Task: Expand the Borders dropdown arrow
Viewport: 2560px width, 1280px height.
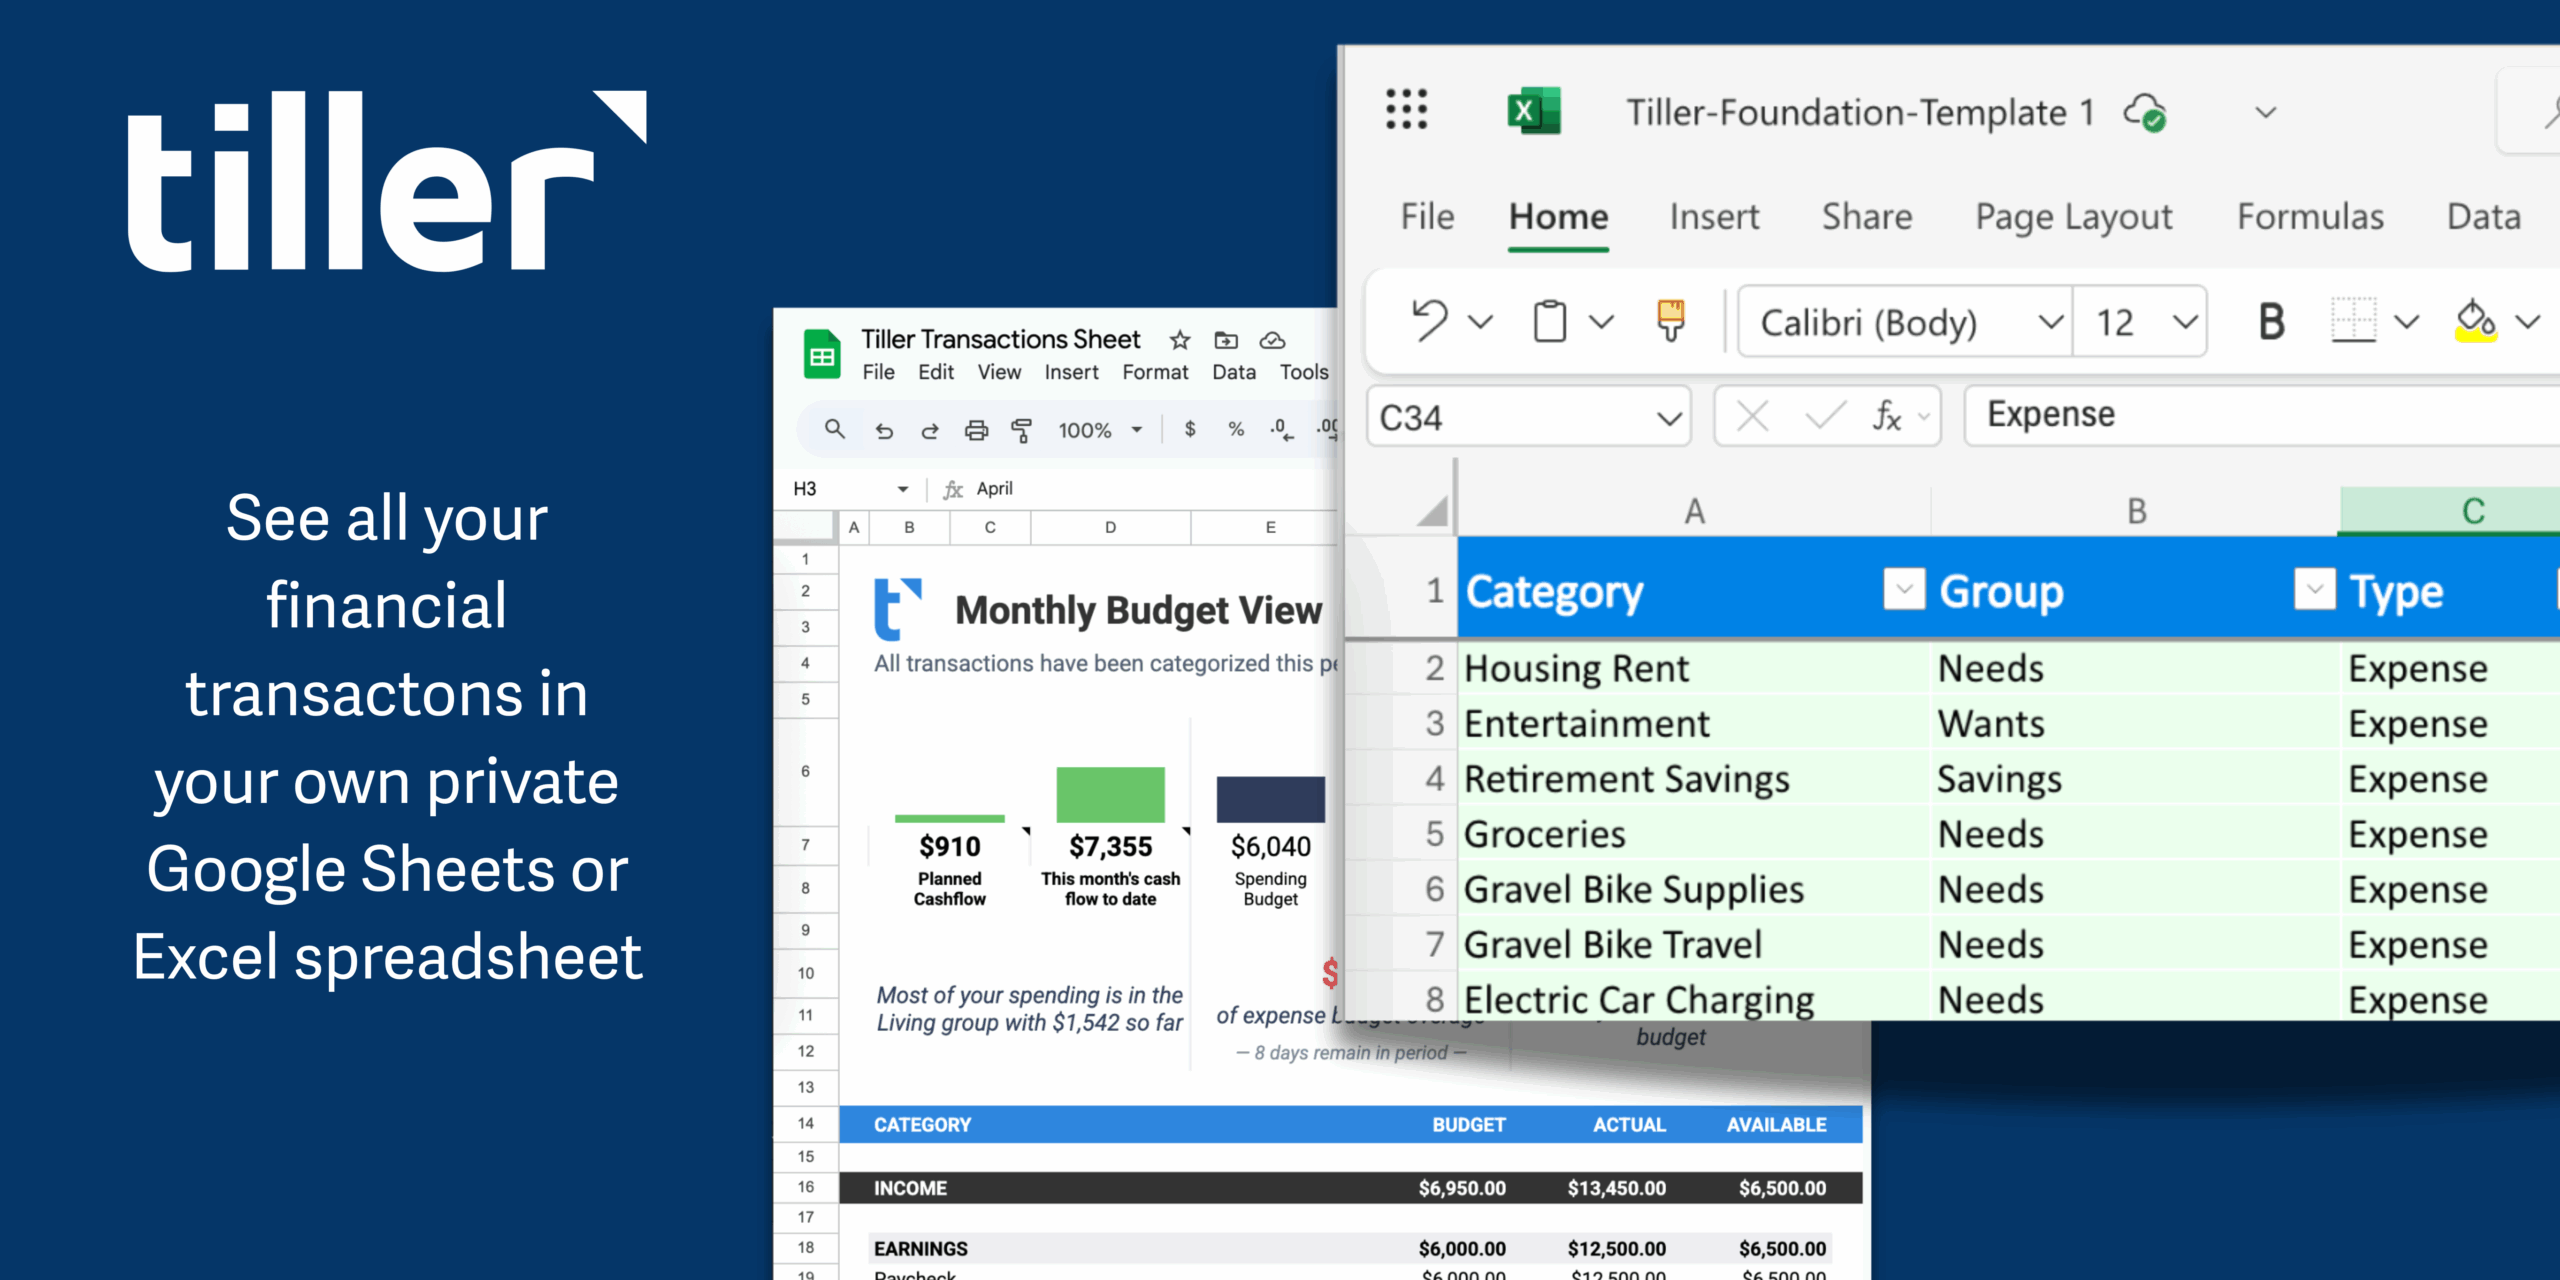Action: click(2406, 322)
